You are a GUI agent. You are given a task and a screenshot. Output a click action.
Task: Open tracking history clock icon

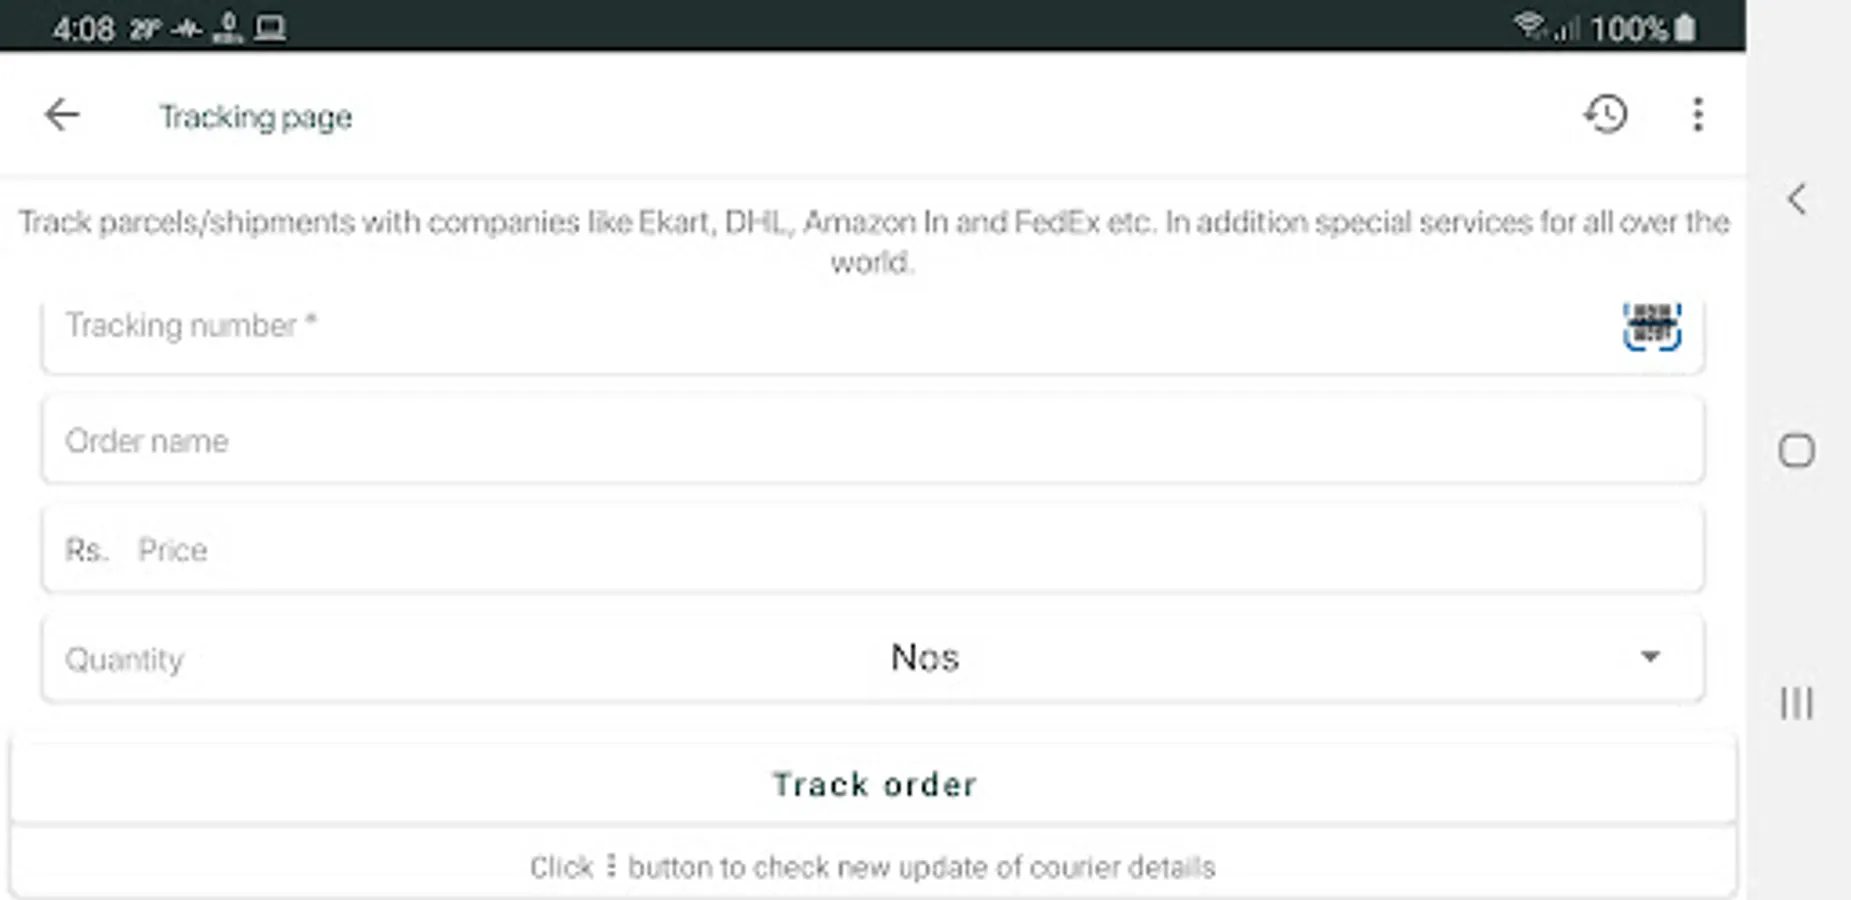(1605, 114)
